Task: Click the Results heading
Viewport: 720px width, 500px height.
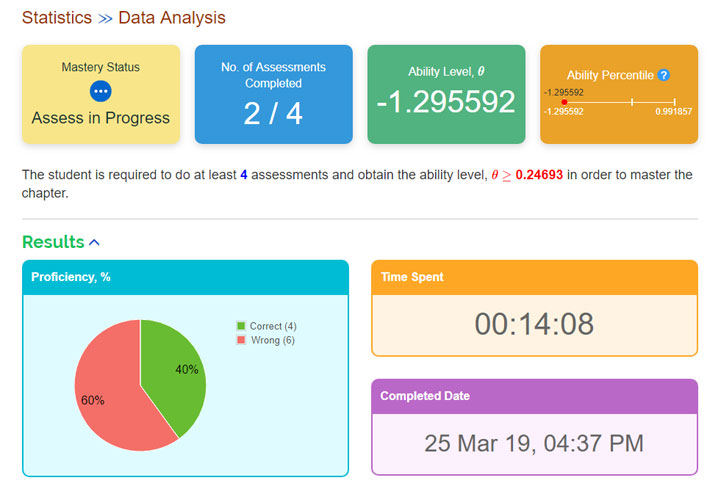Action: pos(53,242)
